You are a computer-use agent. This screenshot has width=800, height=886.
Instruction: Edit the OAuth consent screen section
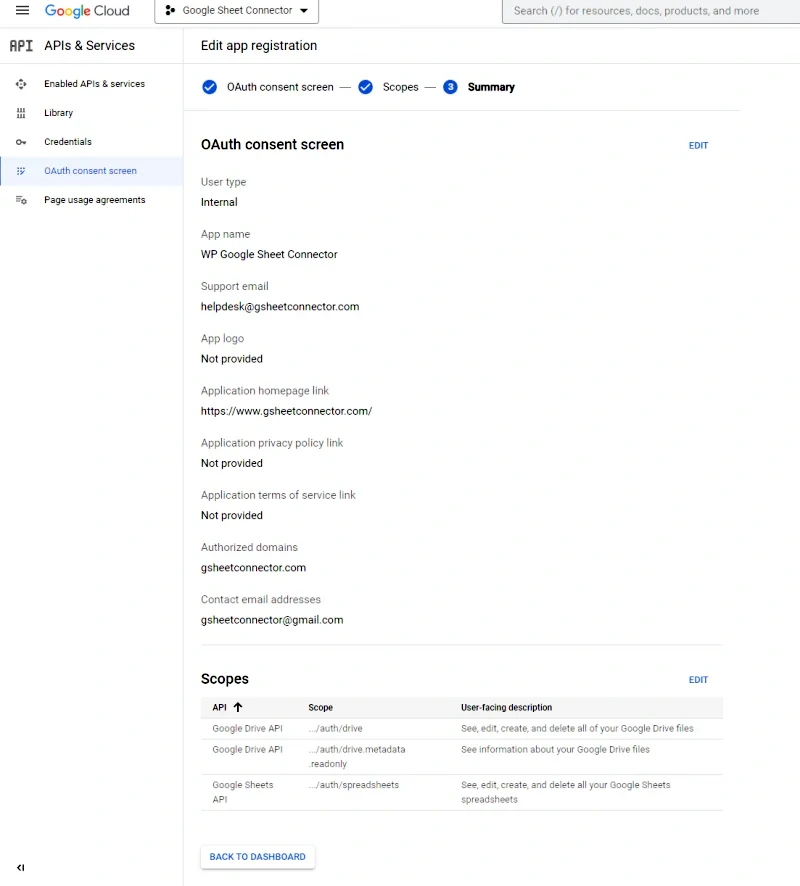(698, 145)
